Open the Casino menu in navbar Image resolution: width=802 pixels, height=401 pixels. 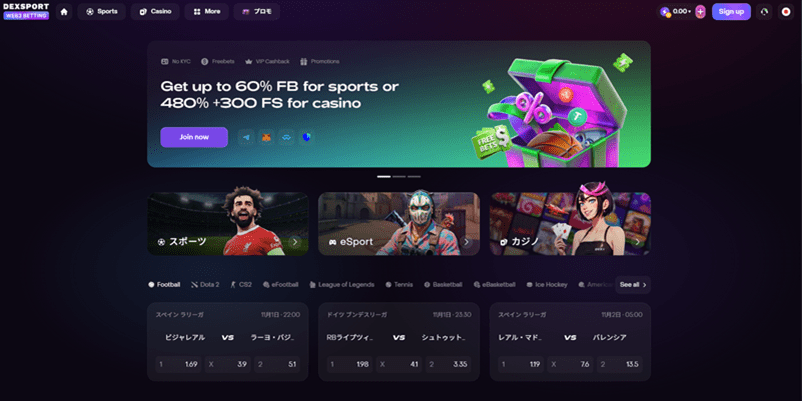[x=155, y=12]
